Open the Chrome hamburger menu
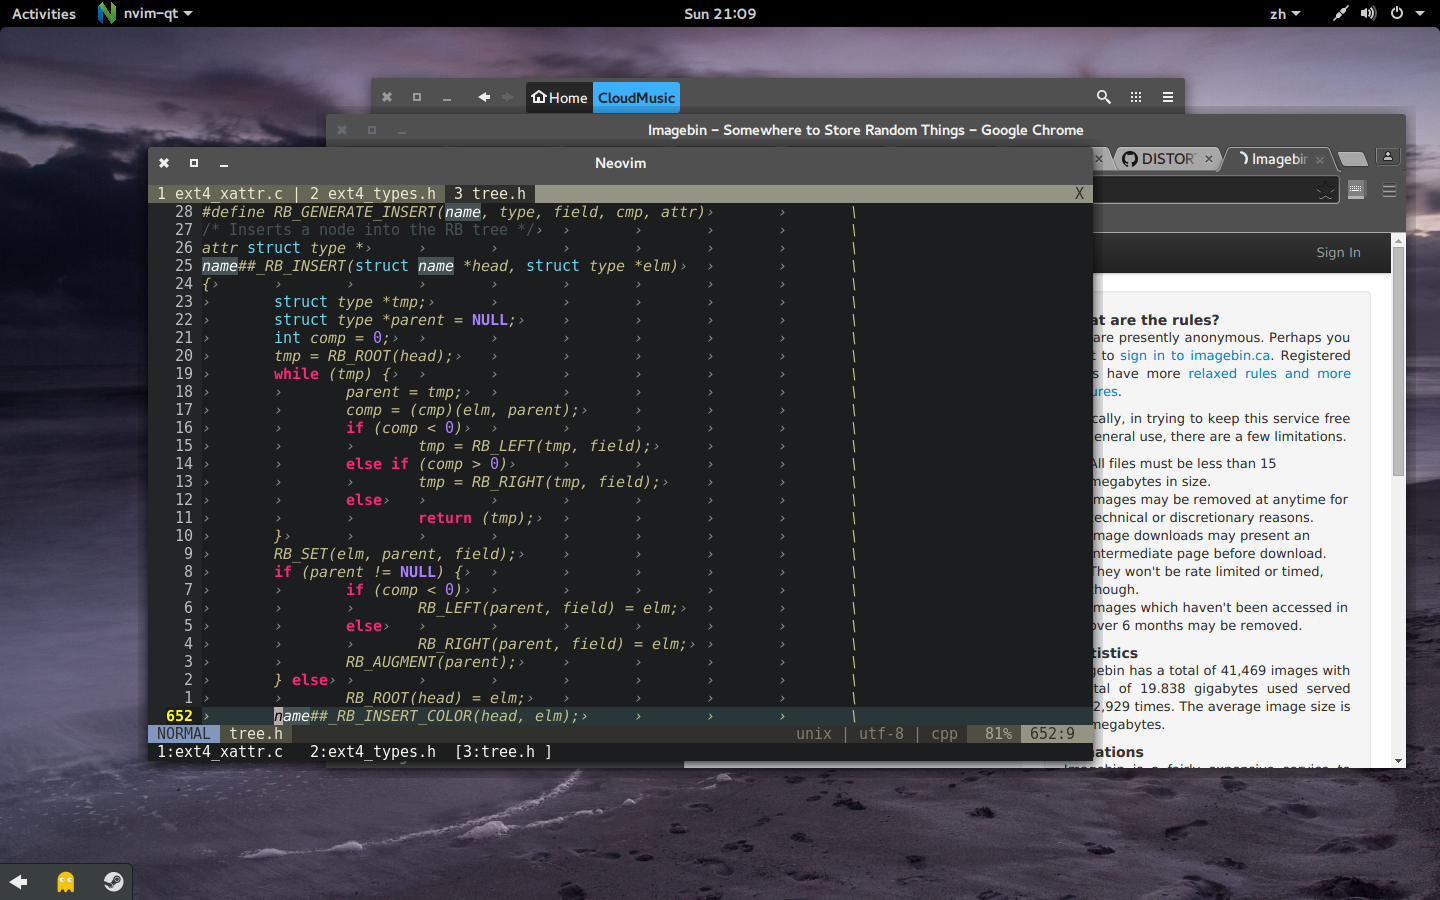Image resolution: width=1440 pixels, height=900 pixels. [x=1389, y=190]
